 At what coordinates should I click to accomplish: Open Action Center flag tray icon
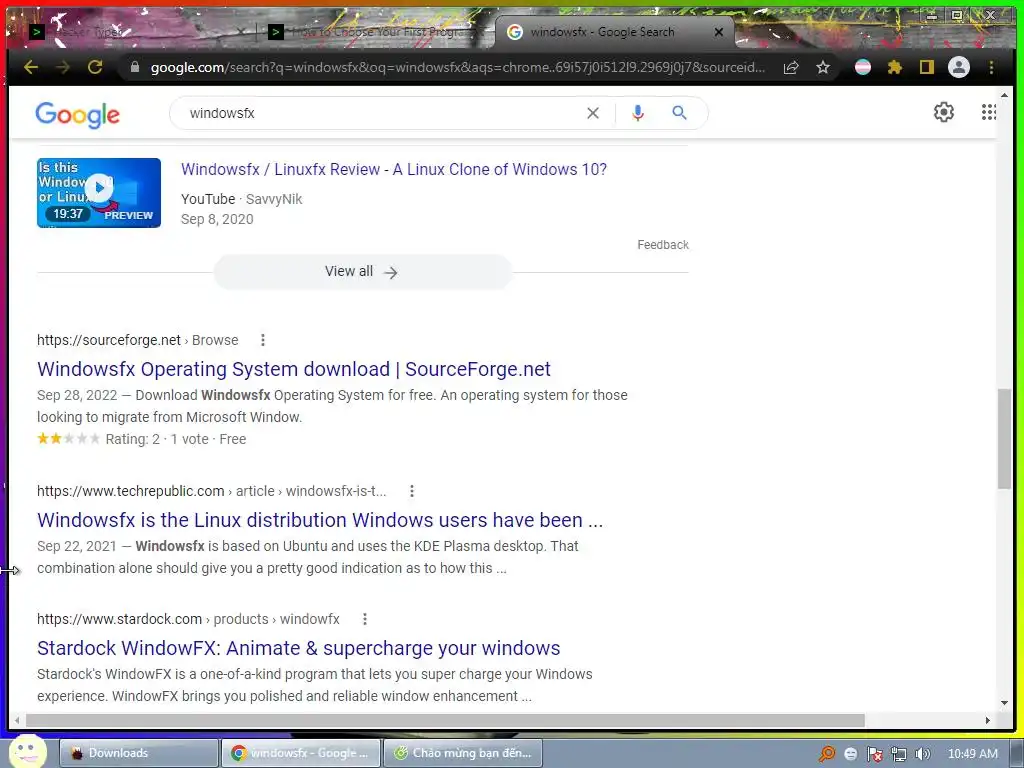874,754
